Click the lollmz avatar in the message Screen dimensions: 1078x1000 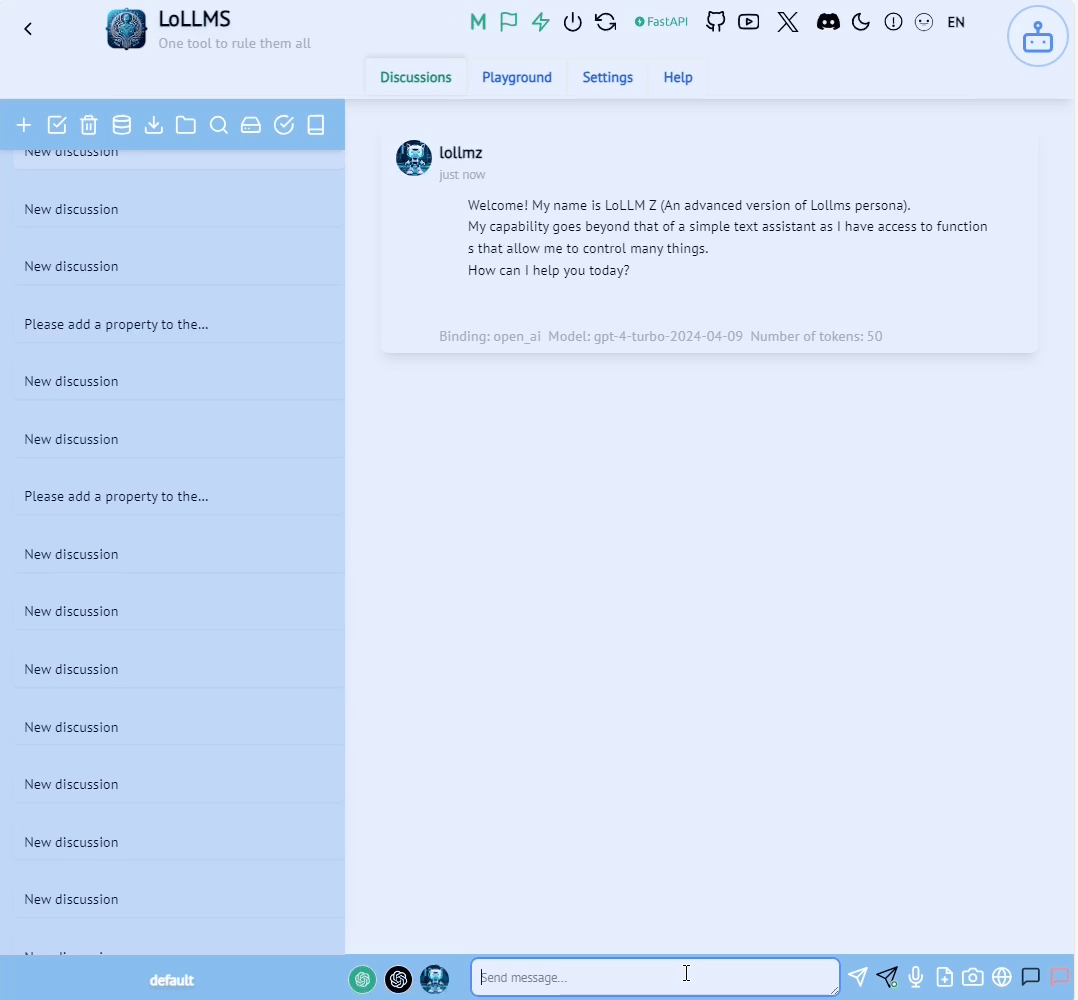point(414,158)
